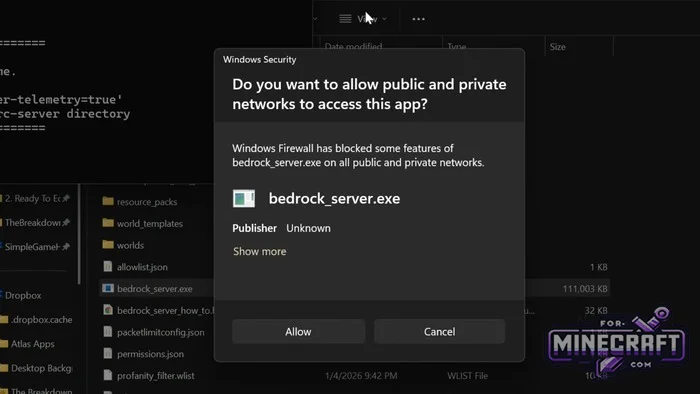The width and height of the screenshot is (700, 394).
Task: Select the bedrock_server_how_to file name
Action: [166, 311]
